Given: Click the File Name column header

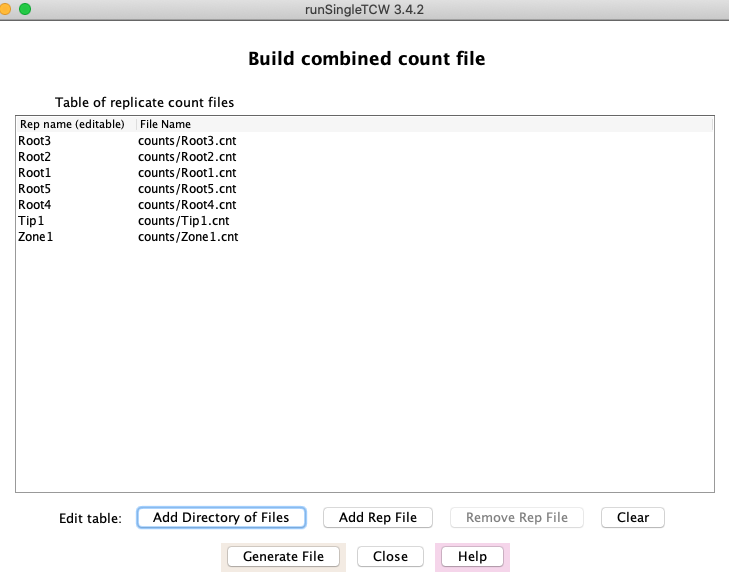Looking at the screenshot, I should click(165, 124).
